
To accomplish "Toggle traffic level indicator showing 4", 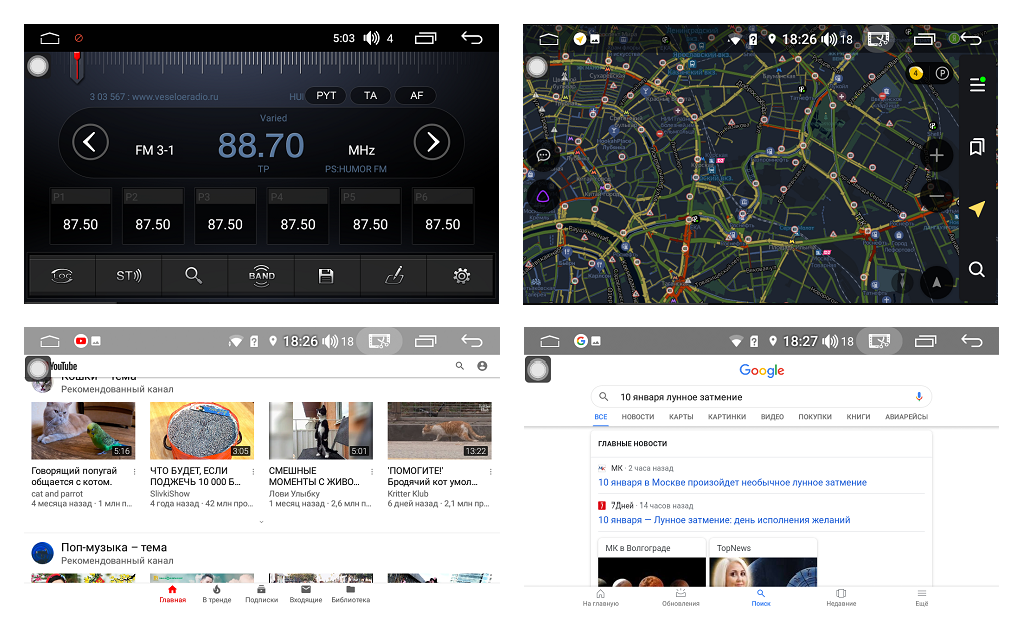I will pyautogui.click(x=916, y=73).
